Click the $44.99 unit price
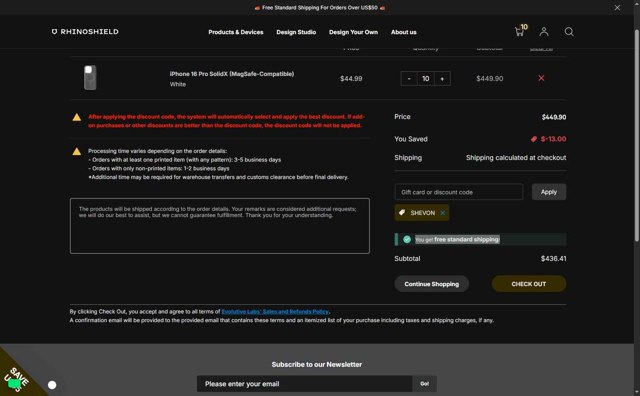The width and height of the screenshot is (640, 396). pyautogui.click(x=351, y=78)
